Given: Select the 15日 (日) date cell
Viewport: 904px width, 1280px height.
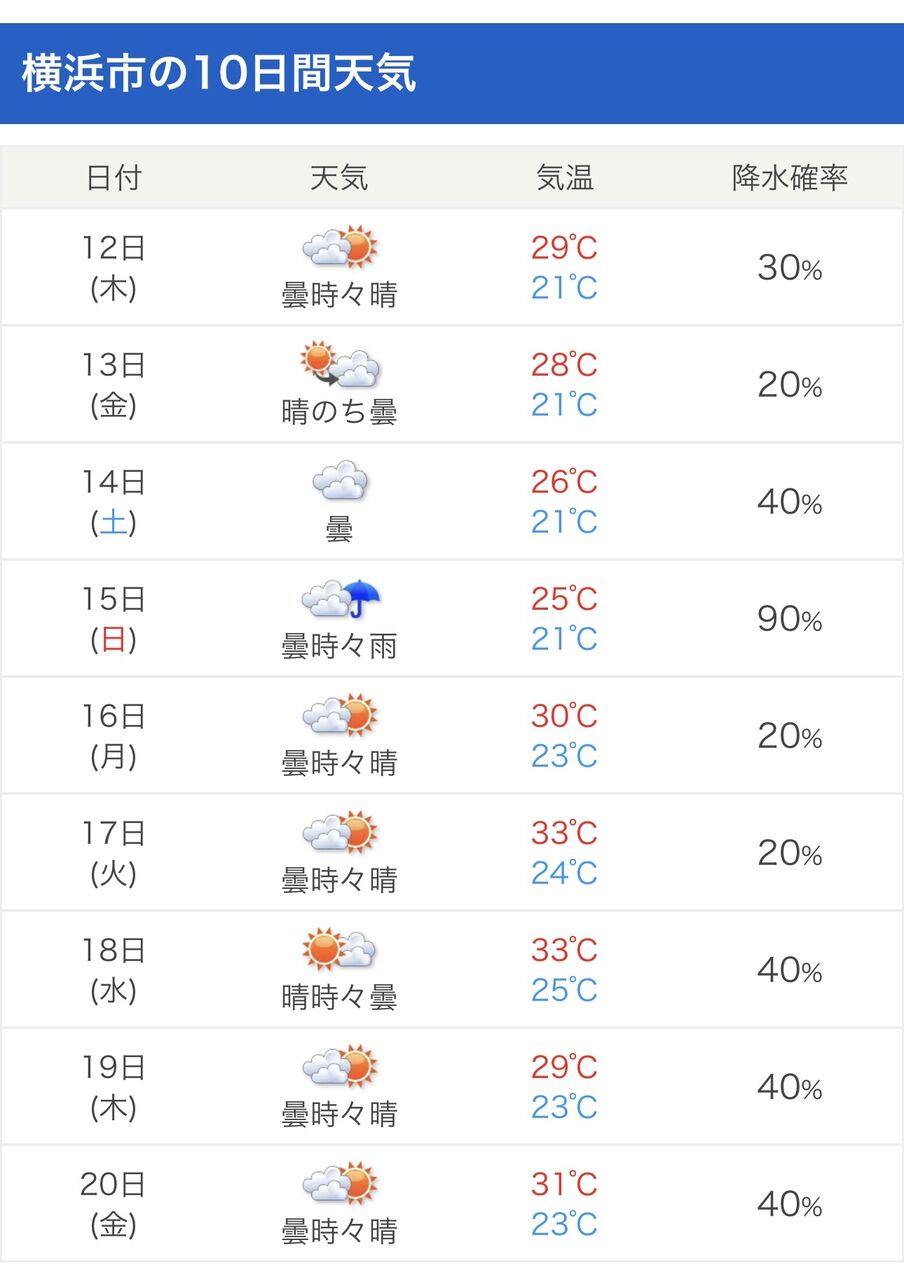Looking at the screenshot, I should click(x=113, y=619).
